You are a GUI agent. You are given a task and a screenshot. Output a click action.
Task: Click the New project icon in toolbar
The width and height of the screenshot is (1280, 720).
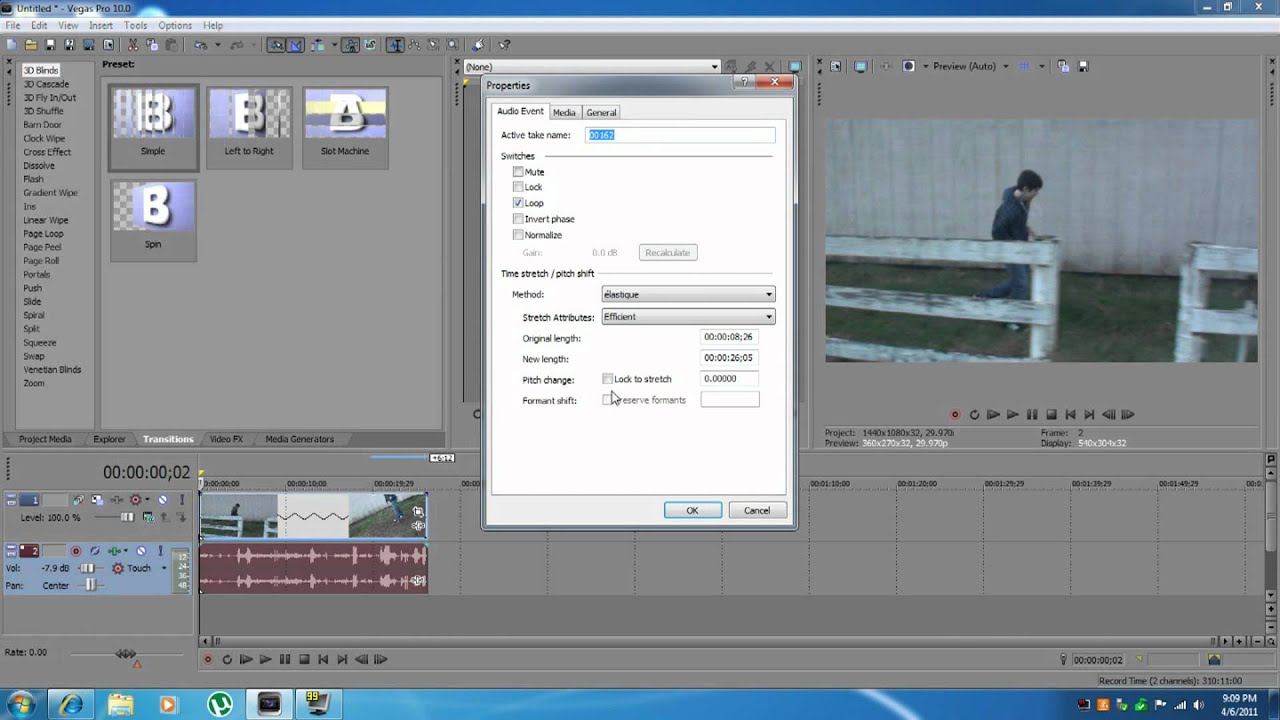tap(11, 45)
